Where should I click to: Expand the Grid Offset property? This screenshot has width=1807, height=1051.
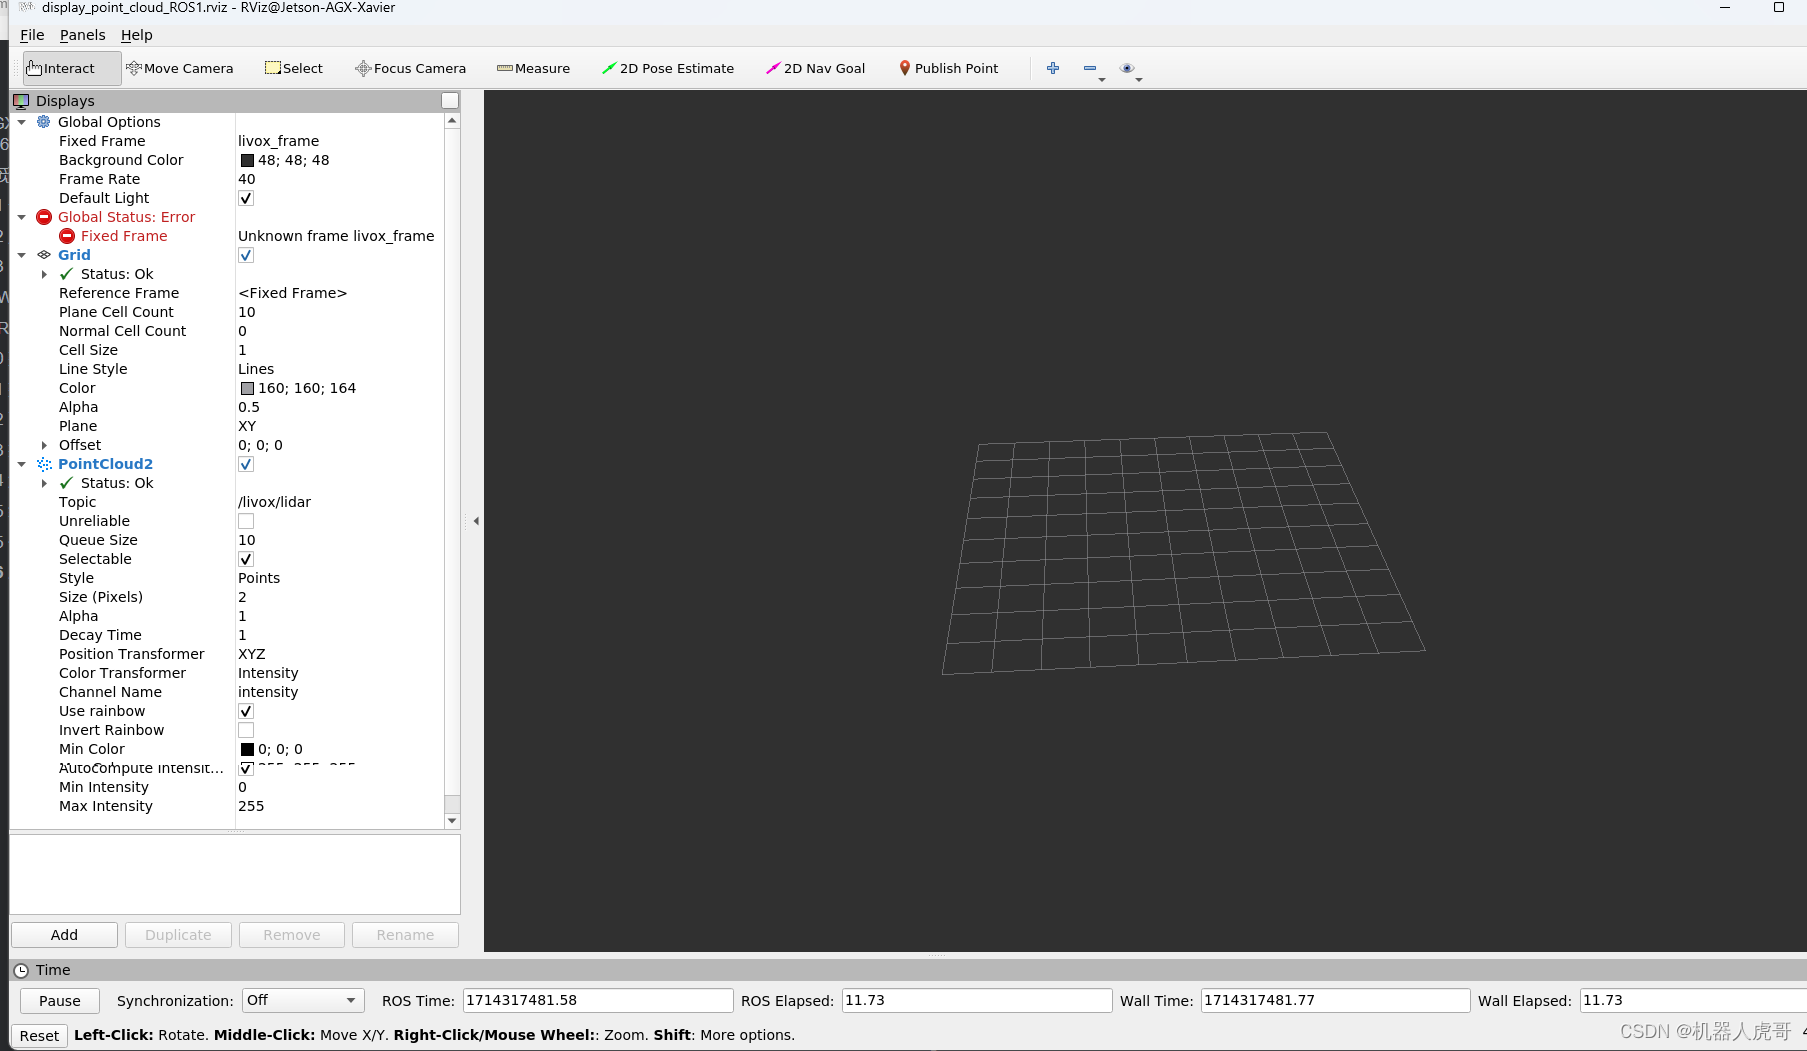(44, 445)
